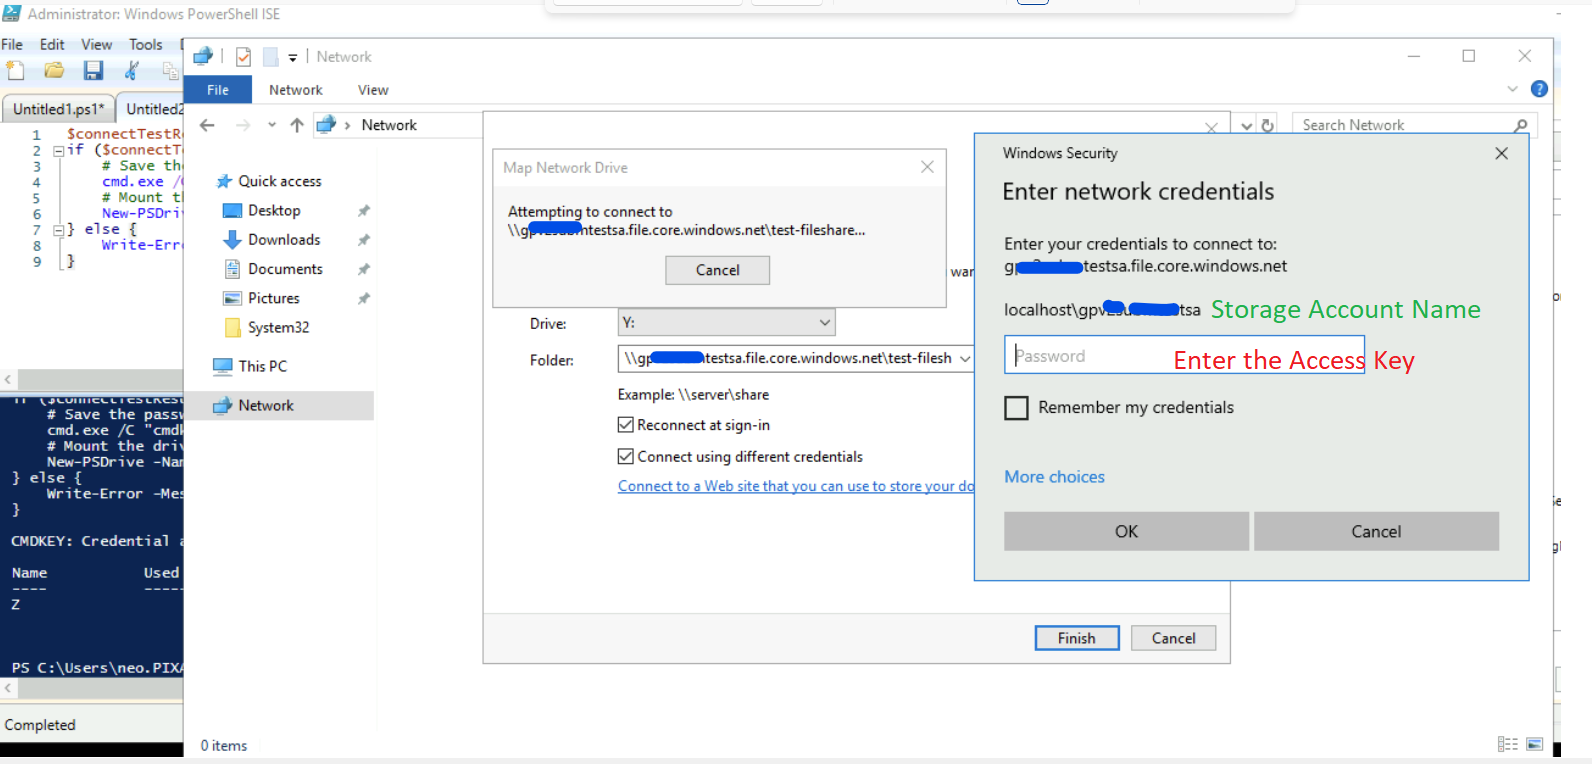Open the Folder path combo box arrow
Screen dimensions: 1592x764
965,358
